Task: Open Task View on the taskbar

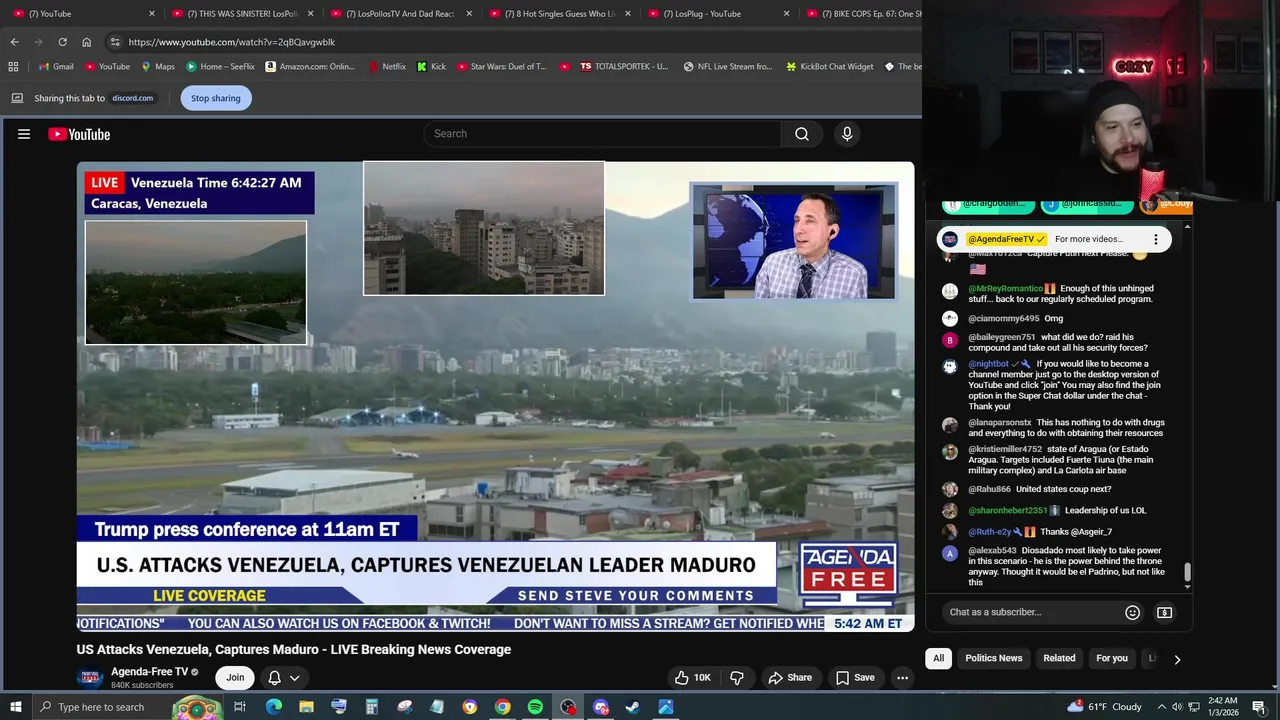Action: (240, 707)
